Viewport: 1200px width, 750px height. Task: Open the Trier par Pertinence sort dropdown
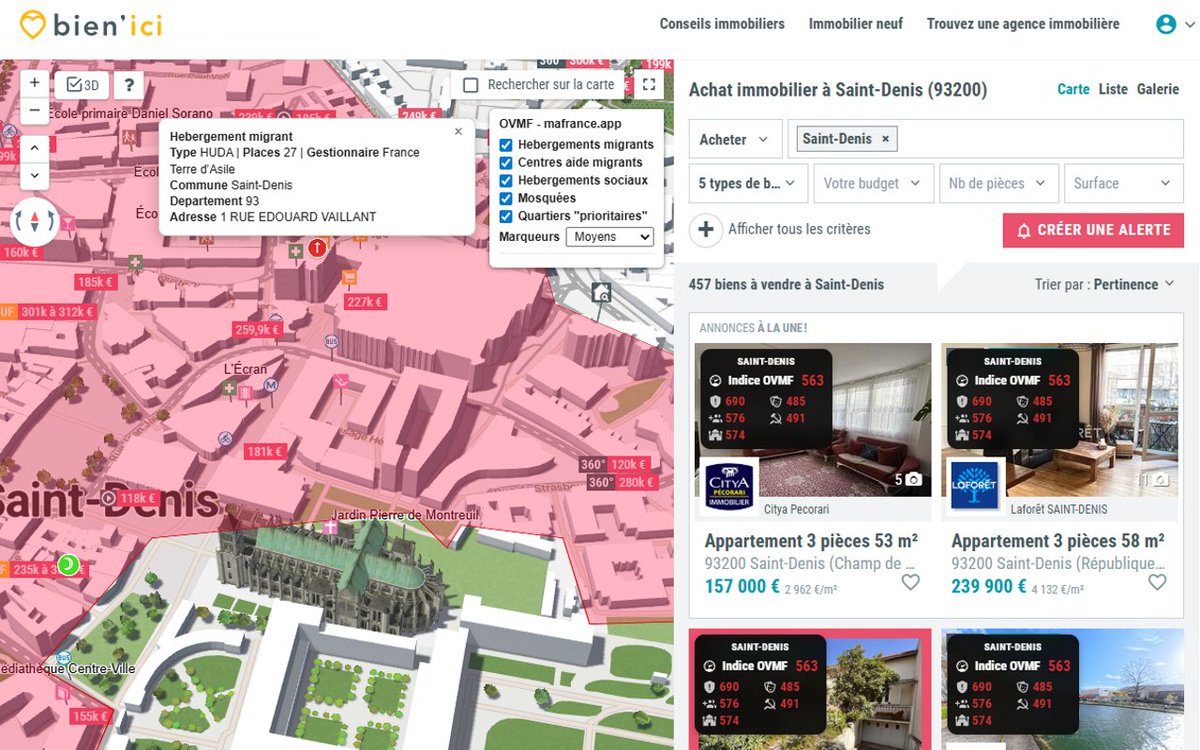click(1104, 284)
